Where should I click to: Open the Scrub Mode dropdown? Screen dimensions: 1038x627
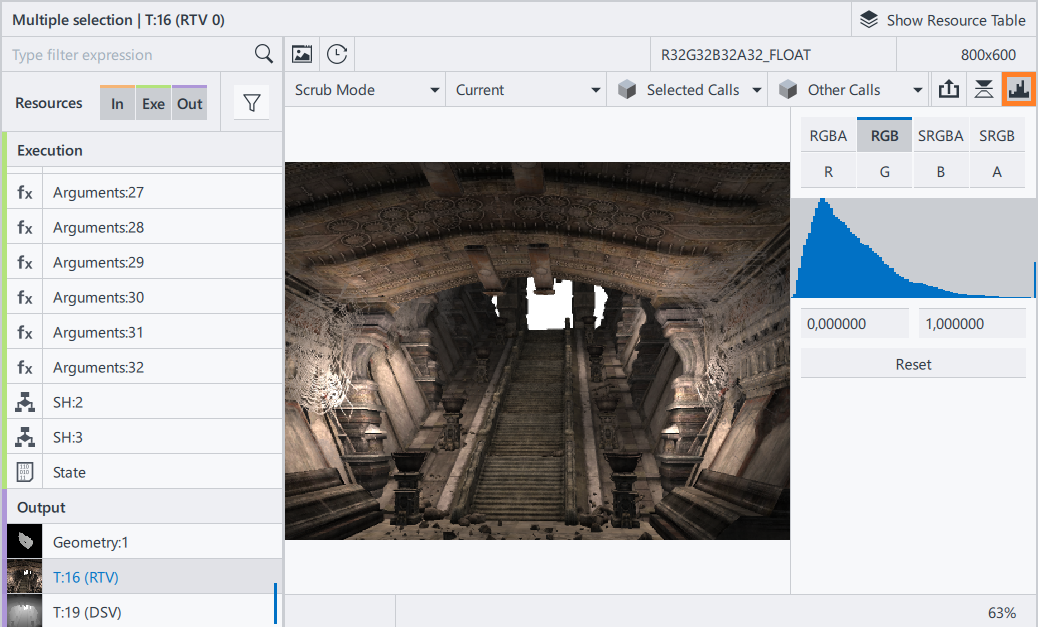pyautogui.click(x=366, y=89)
